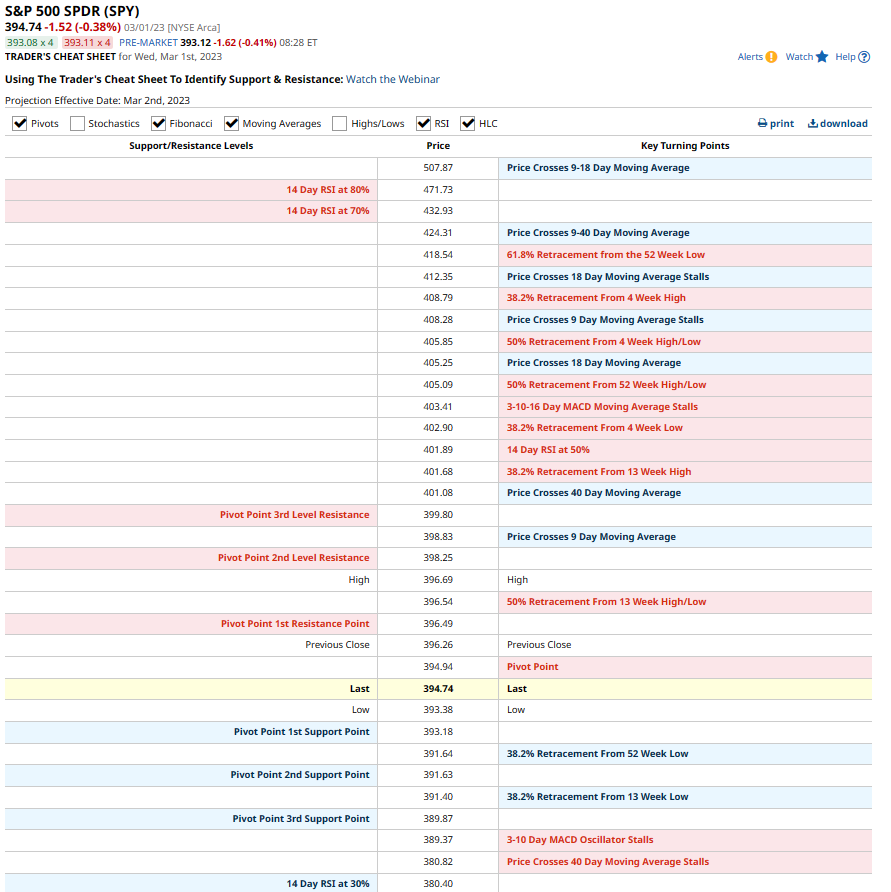This screenshot has width=891, height=892.
Task: Toggle the Moving Averages checkbox
Action: point(231,123)
